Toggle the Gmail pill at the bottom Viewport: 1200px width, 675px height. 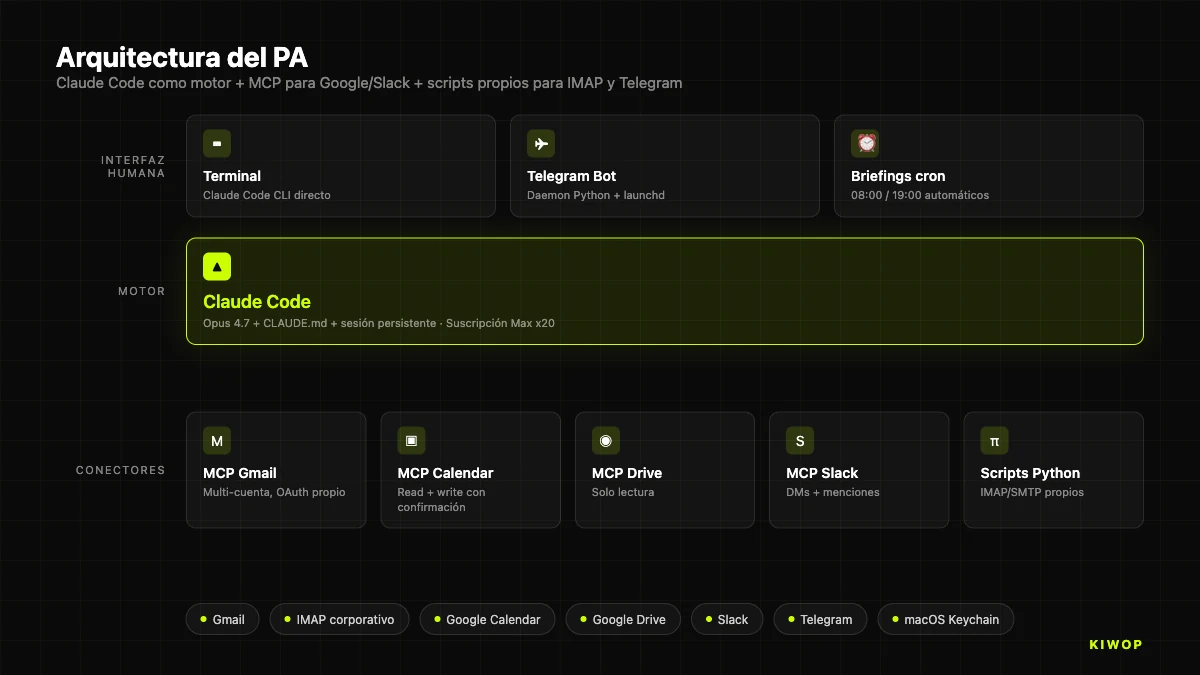(222, 619)
